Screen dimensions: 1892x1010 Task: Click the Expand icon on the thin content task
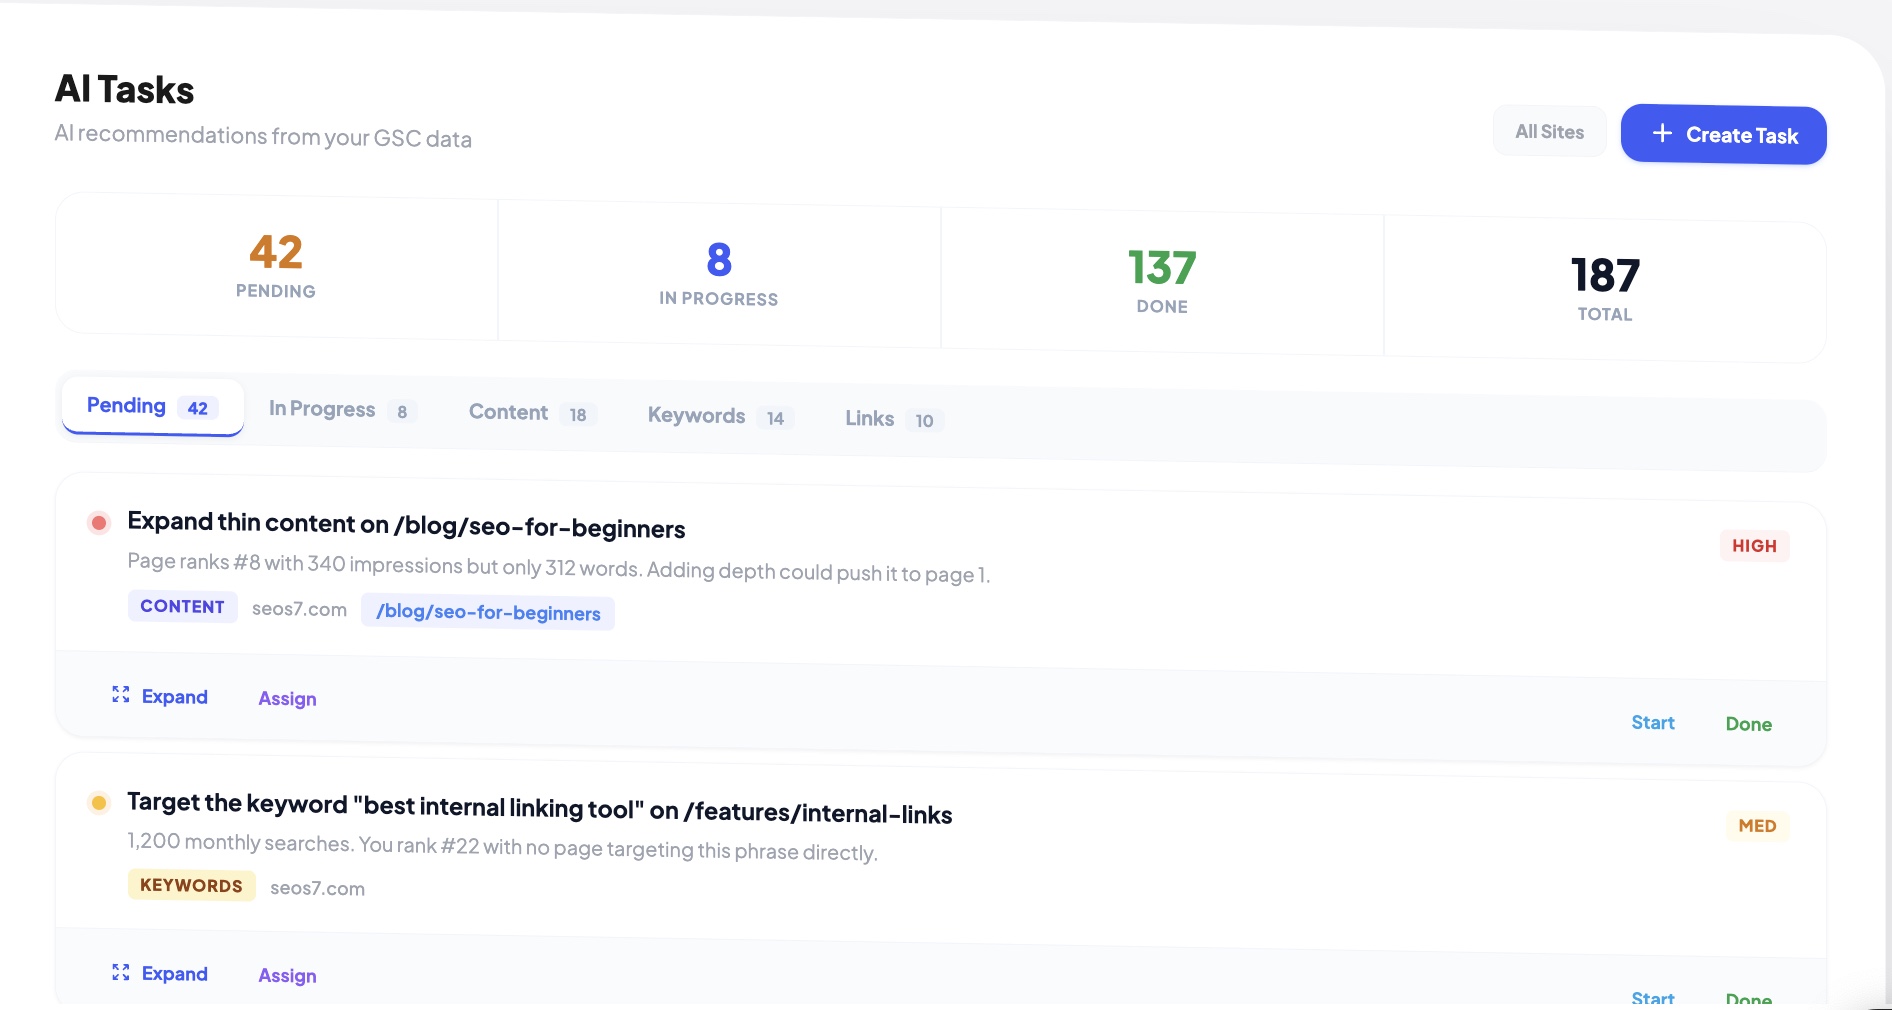tap(120, 696)
